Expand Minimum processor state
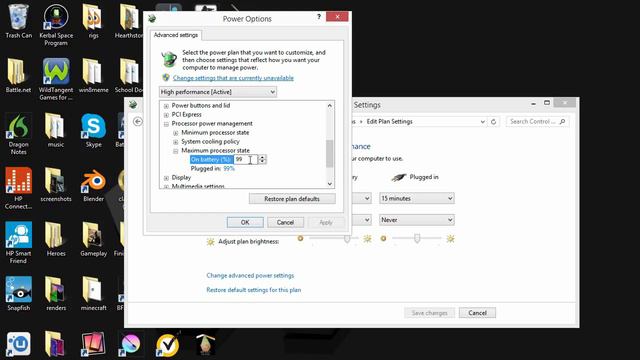The image size is (640, 360). 176,133
